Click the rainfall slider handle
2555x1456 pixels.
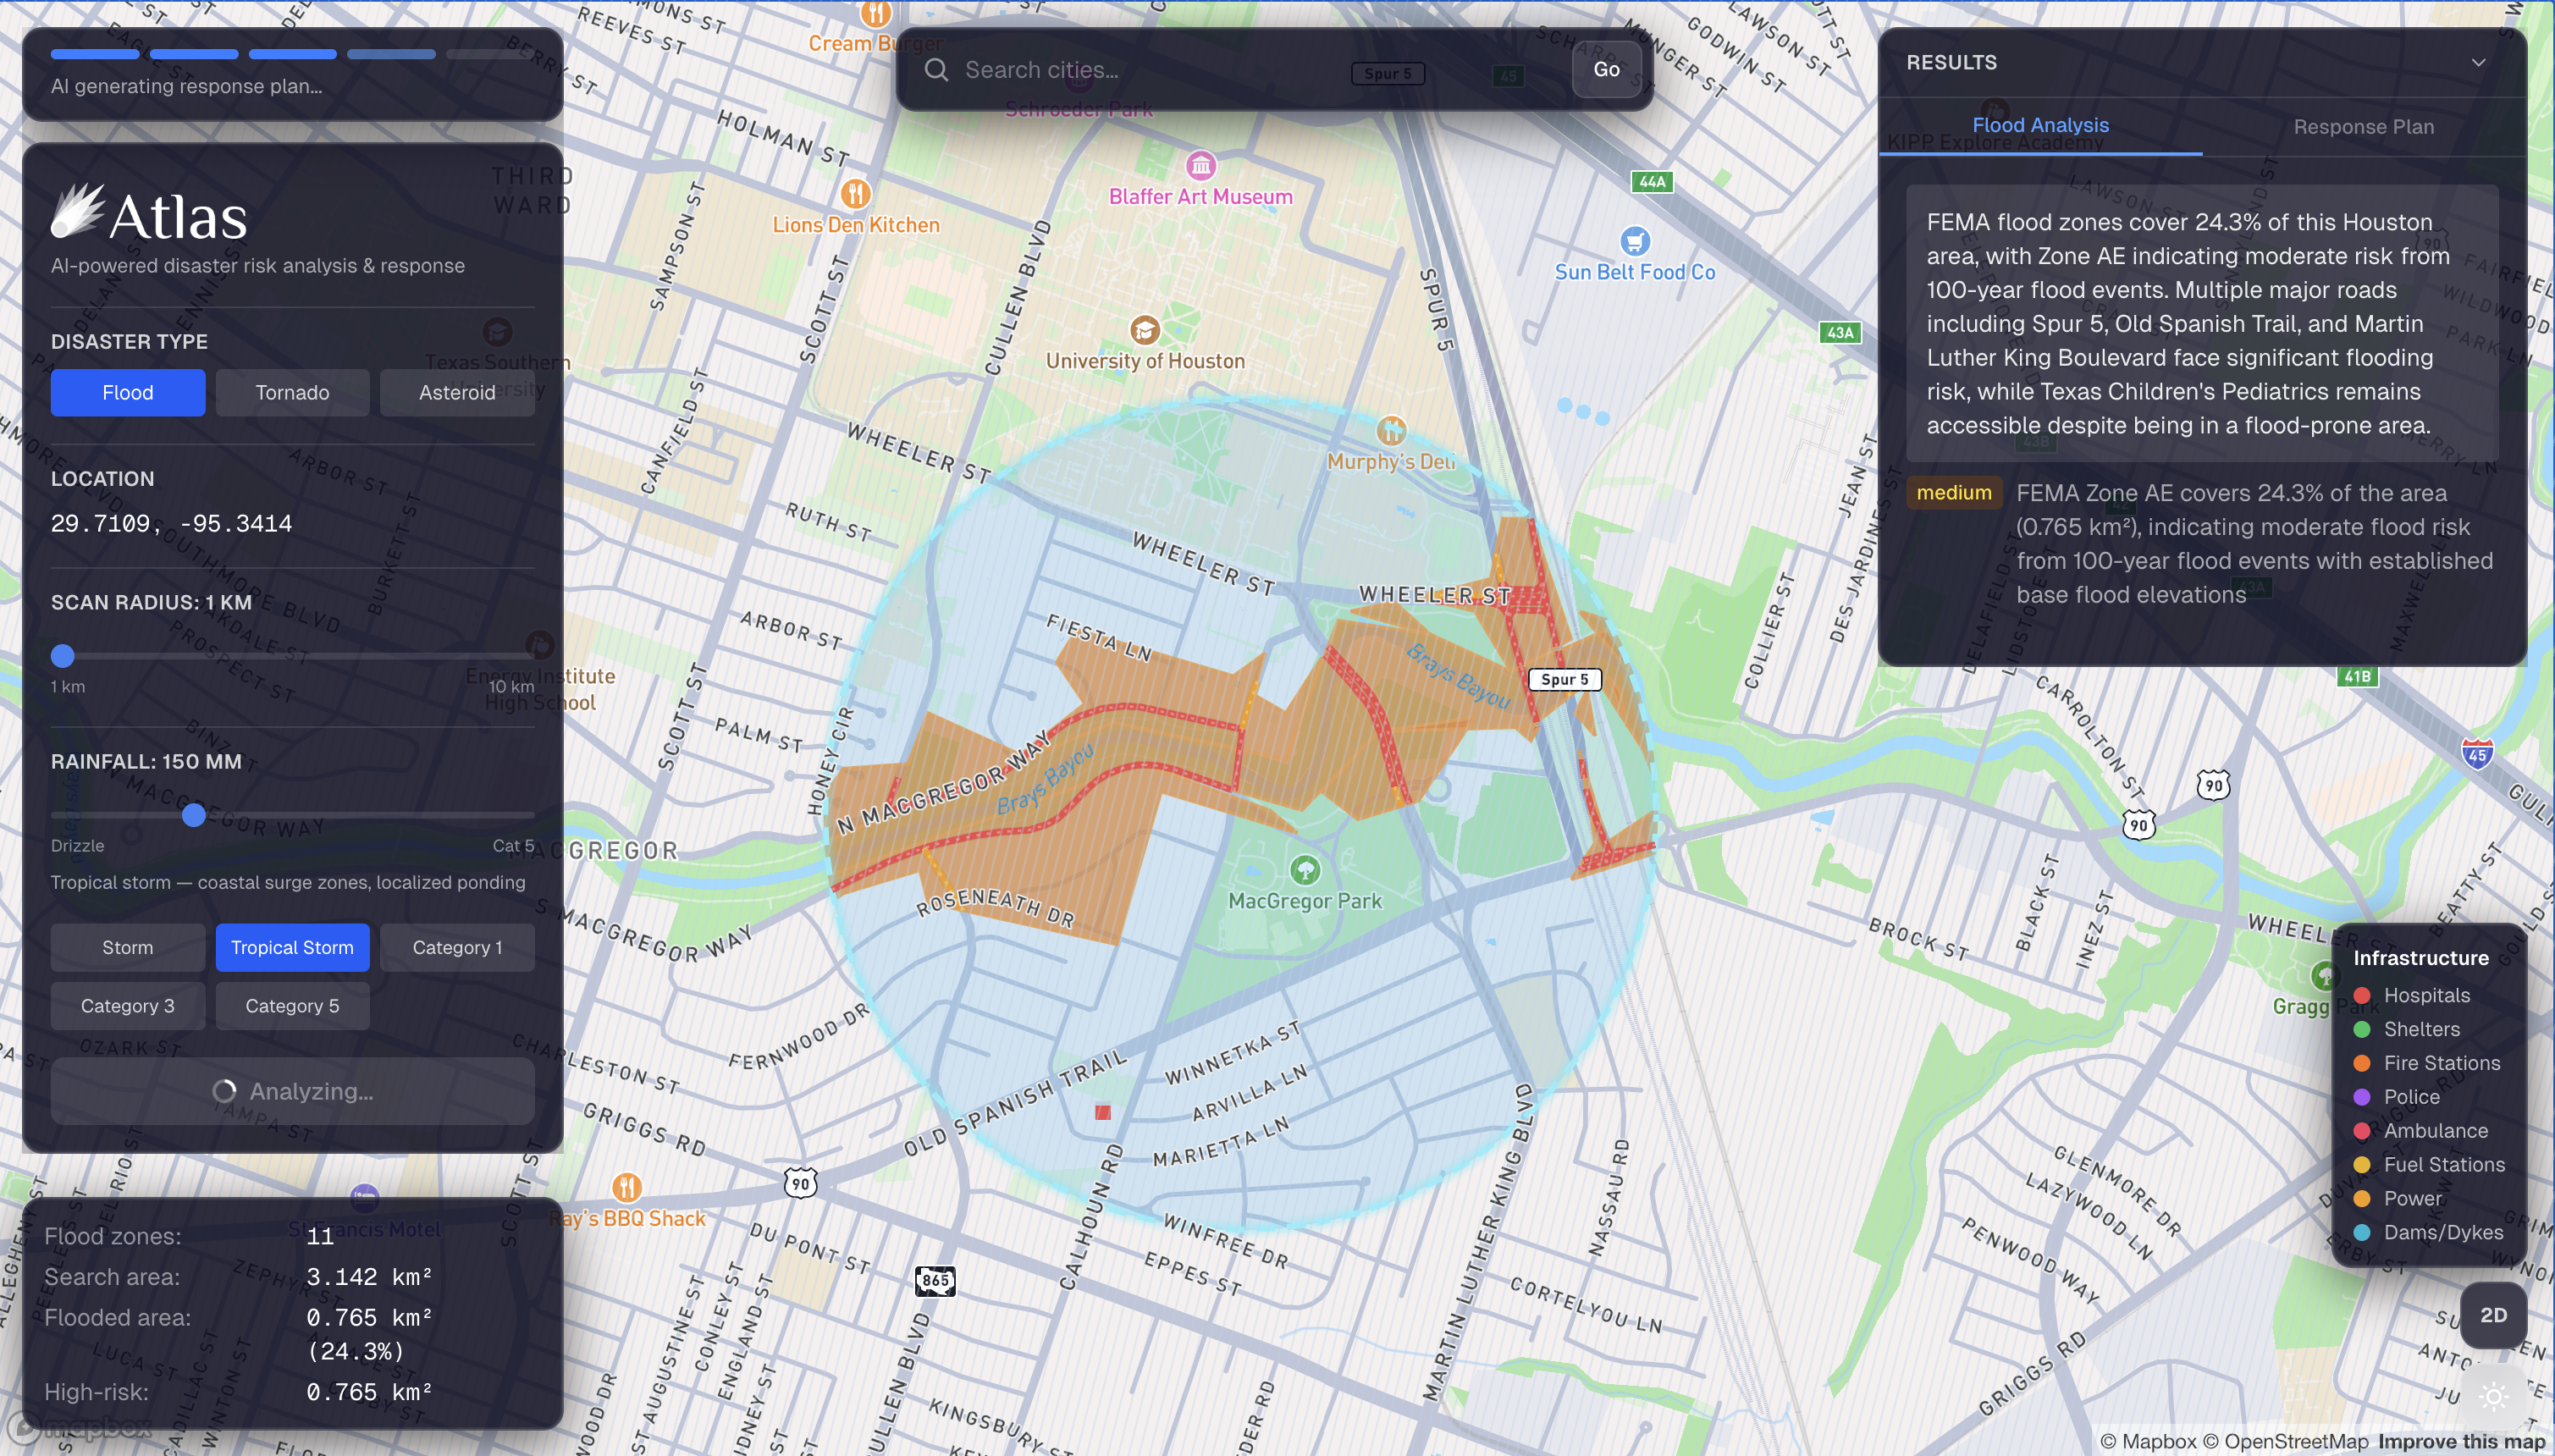tap(194, 815)
